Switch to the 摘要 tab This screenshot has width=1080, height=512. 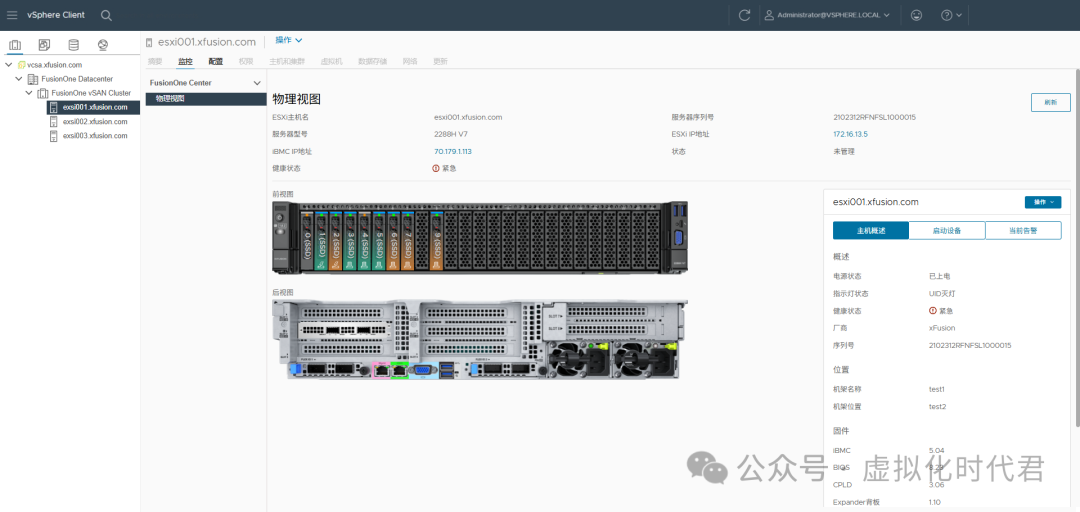click(154, 61)
